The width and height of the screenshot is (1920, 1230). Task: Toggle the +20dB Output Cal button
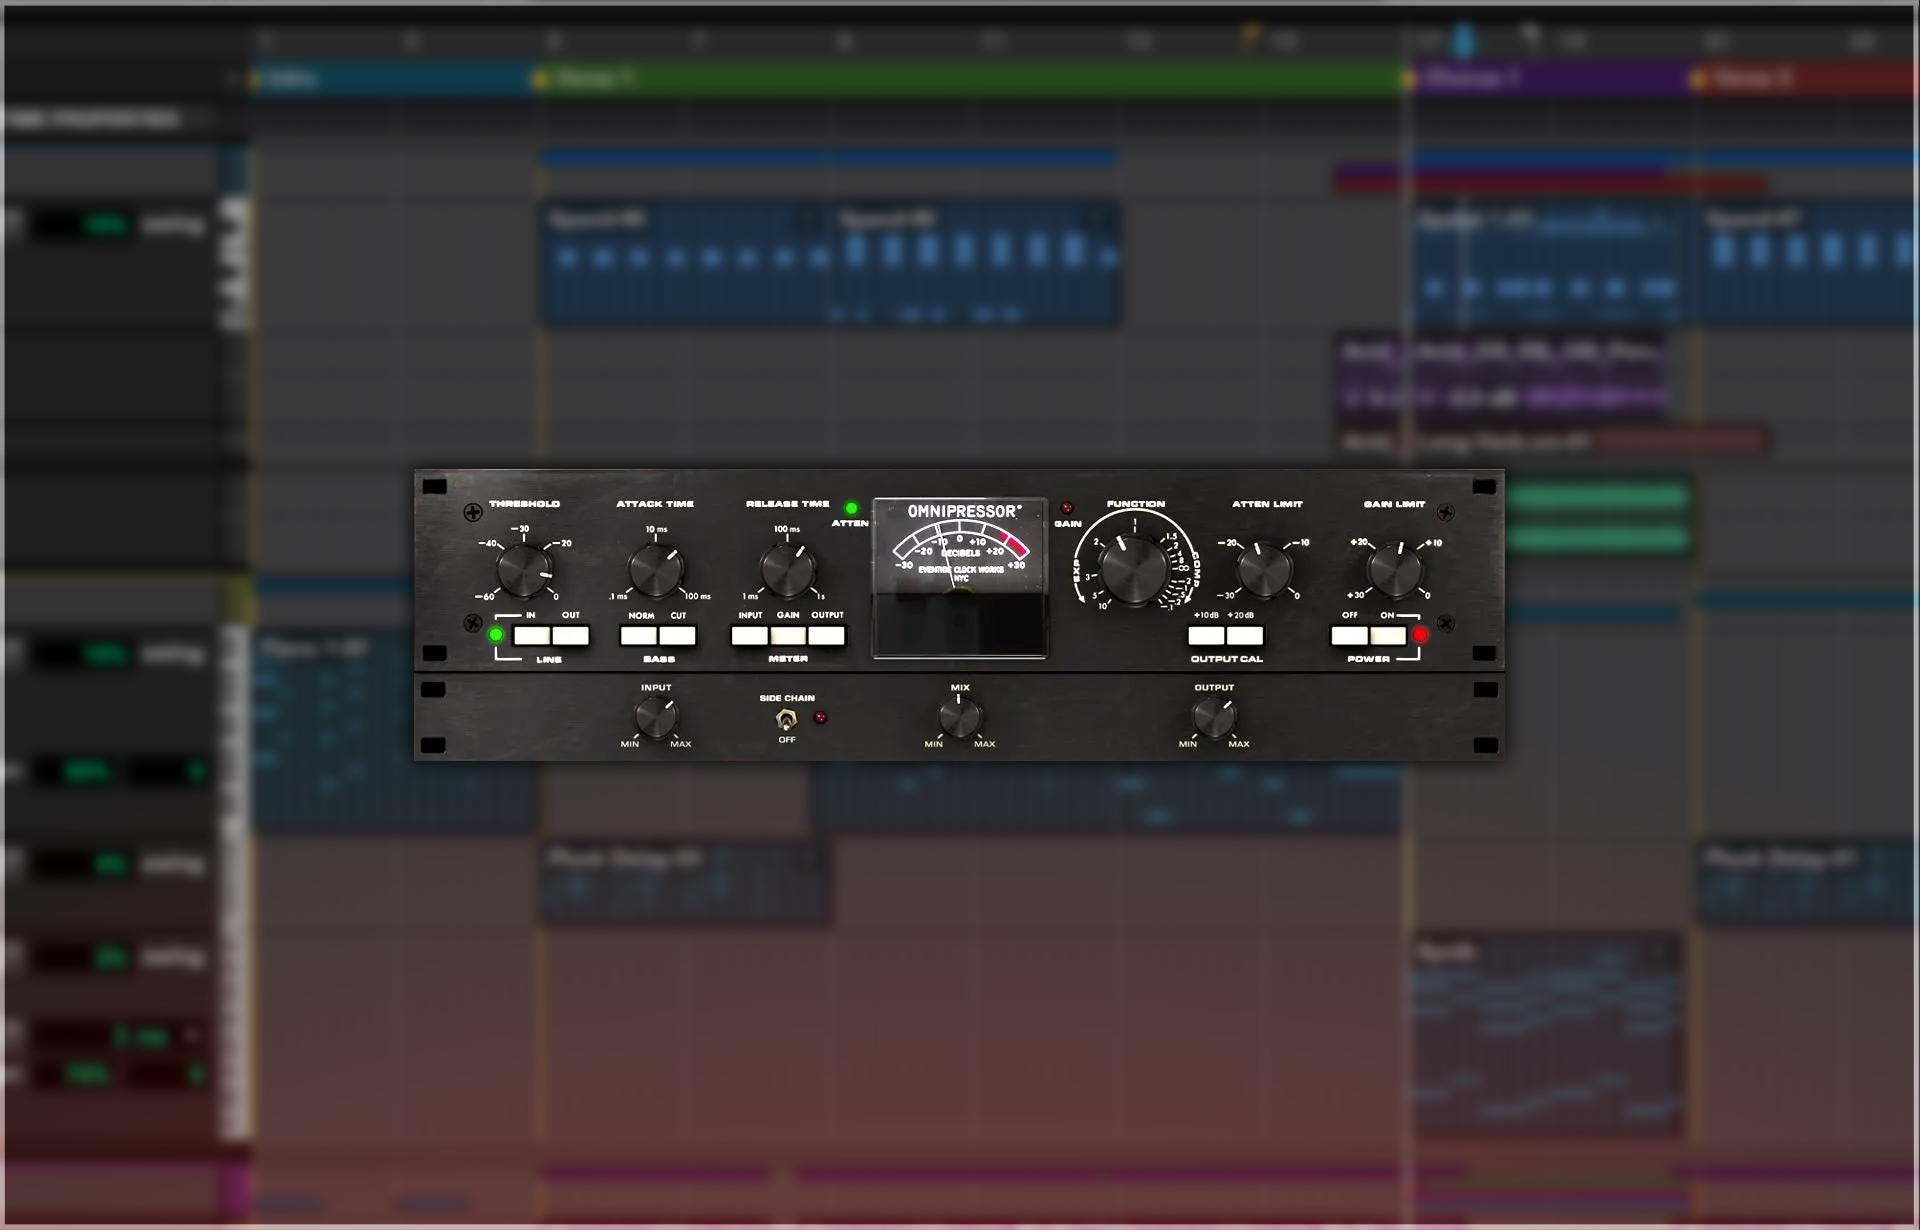1245,636
